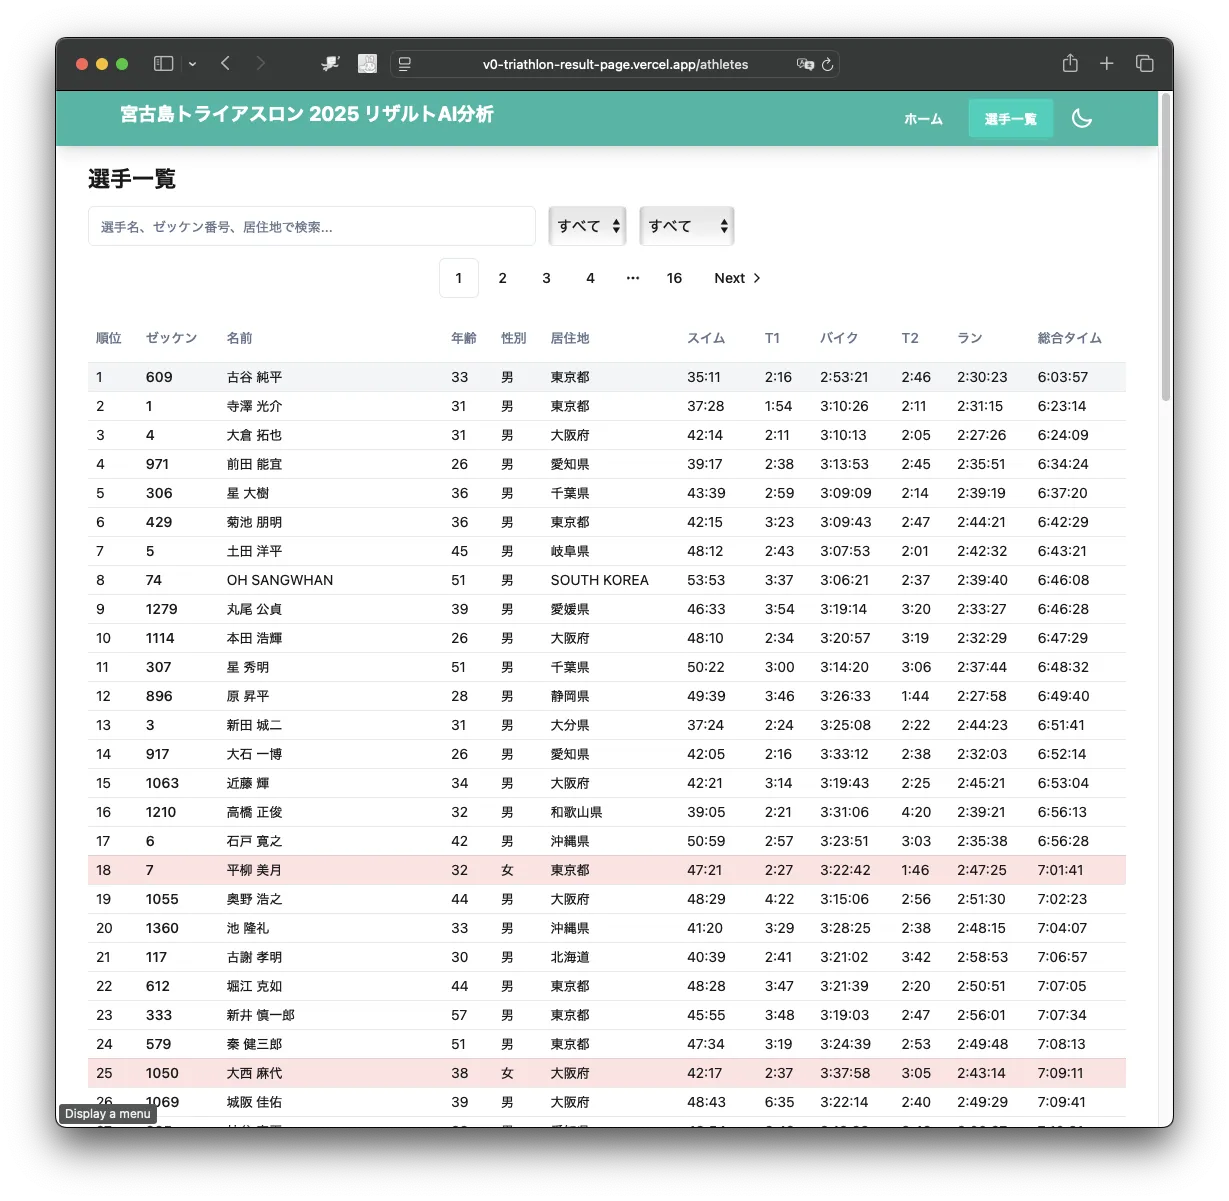
Task: Click the browser back arrow
Action: [x=226, y=64]
